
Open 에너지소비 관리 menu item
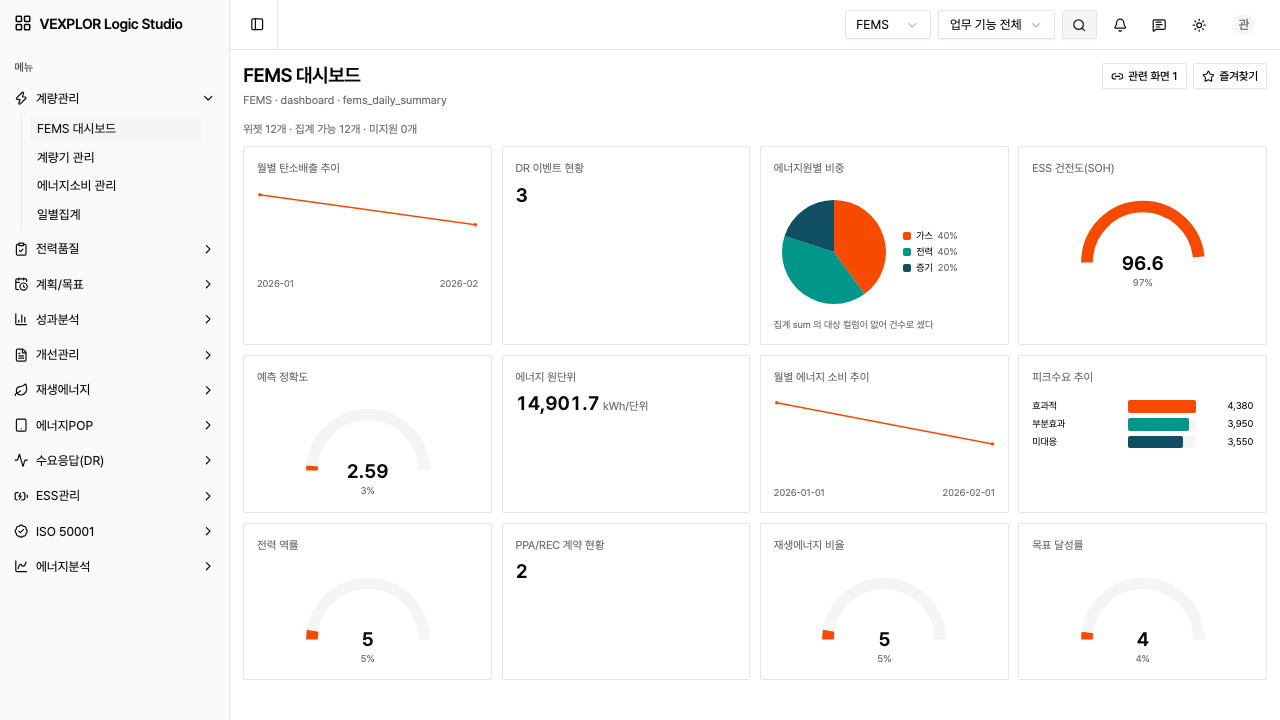(115, 185)
